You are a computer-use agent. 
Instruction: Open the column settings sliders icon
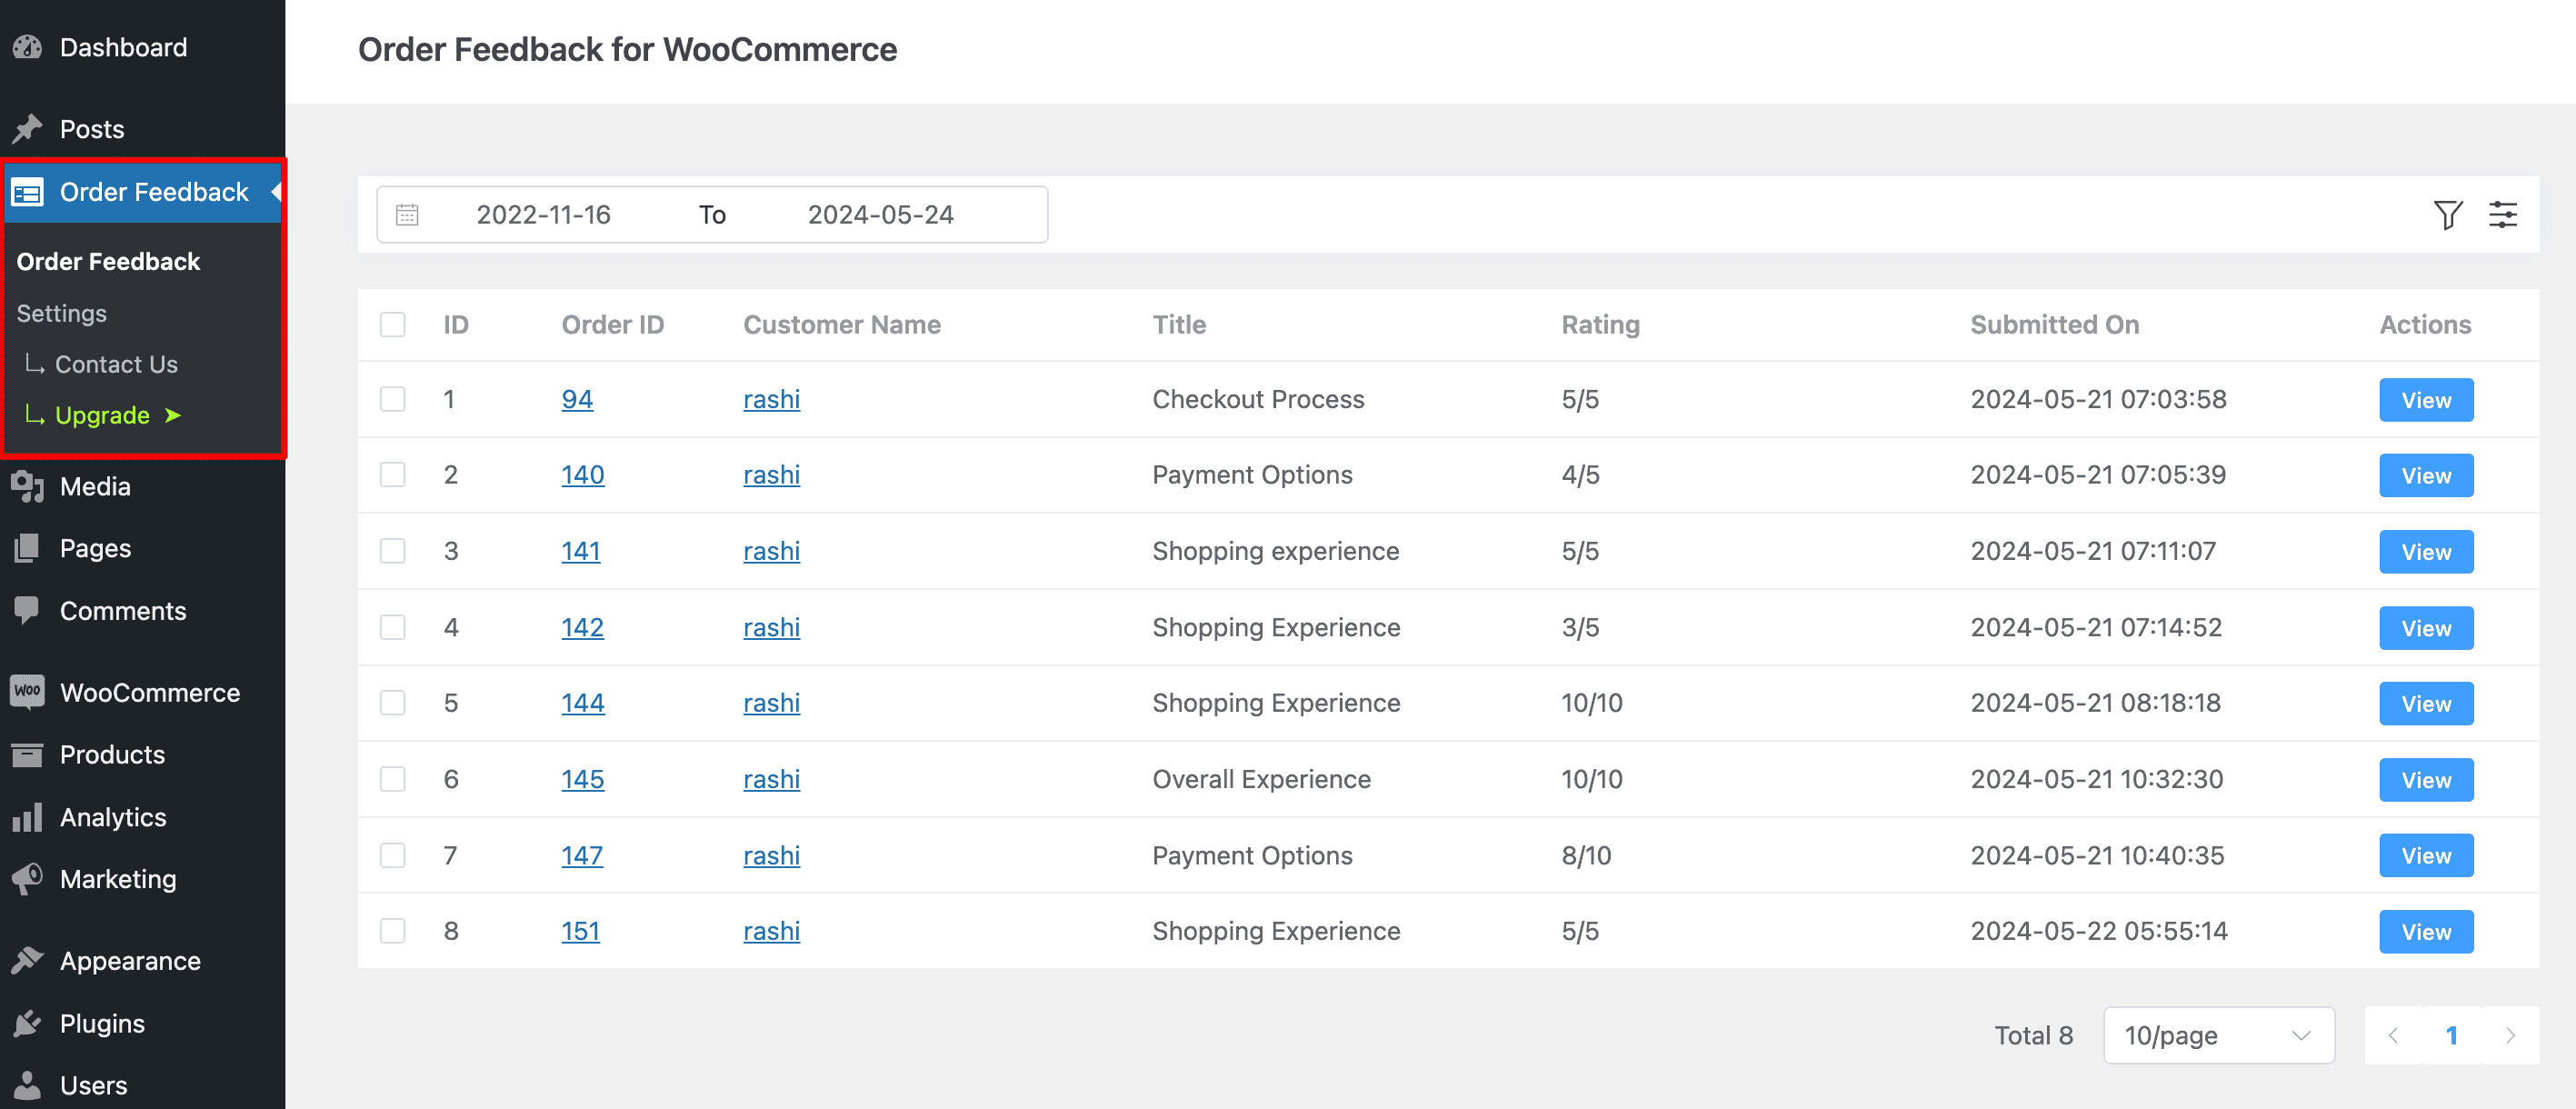2502,214
